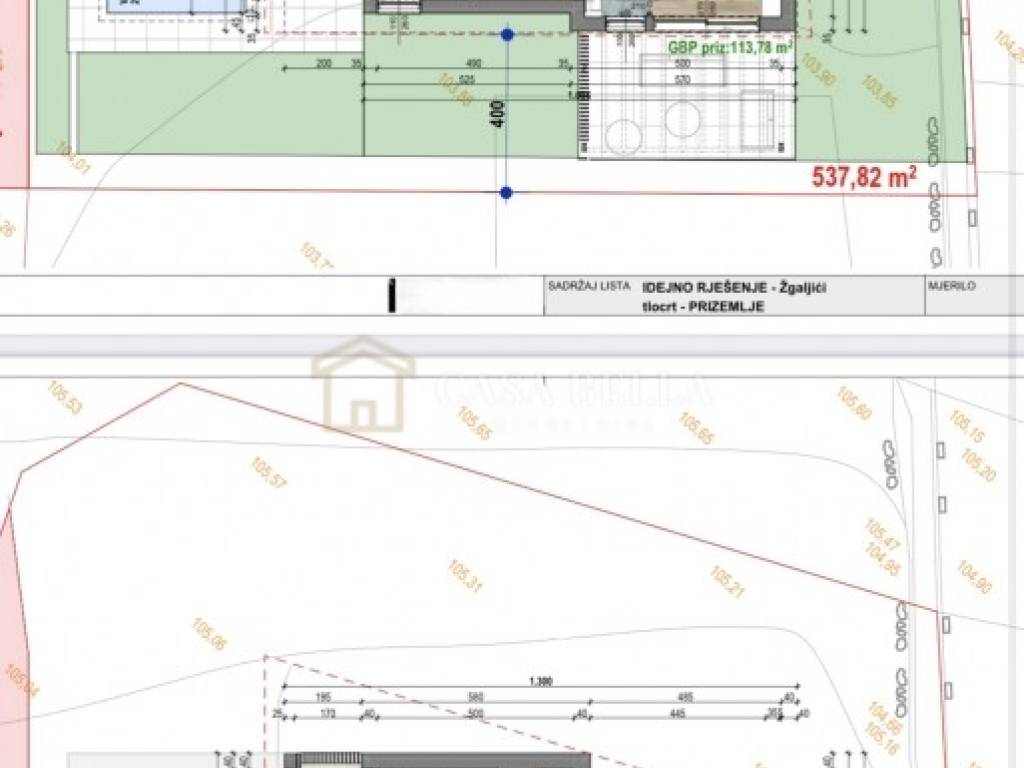Click the SADRŽAJ LISTA label
This screenshot has width=1024, height=768.
(589, 286)
